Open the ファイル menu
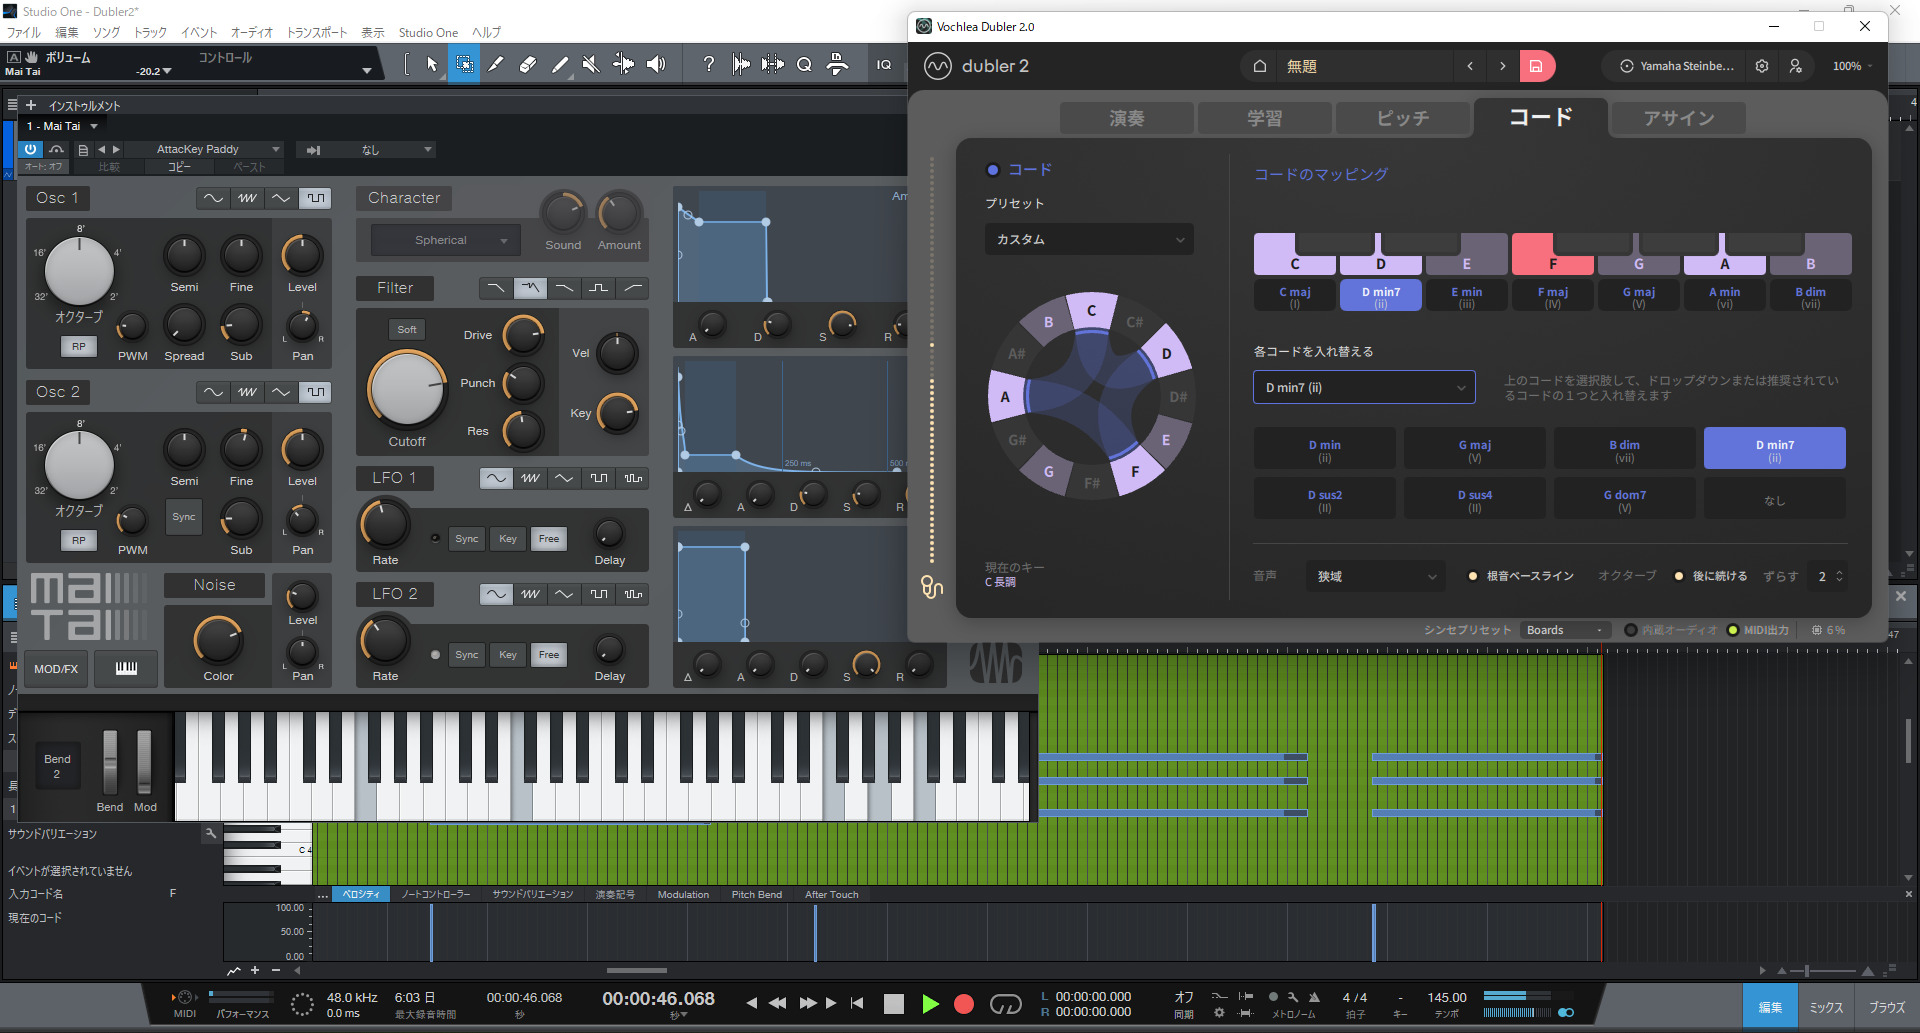Image resolution: width=1920 pixels, height=1033 pixels. [24, 32]
